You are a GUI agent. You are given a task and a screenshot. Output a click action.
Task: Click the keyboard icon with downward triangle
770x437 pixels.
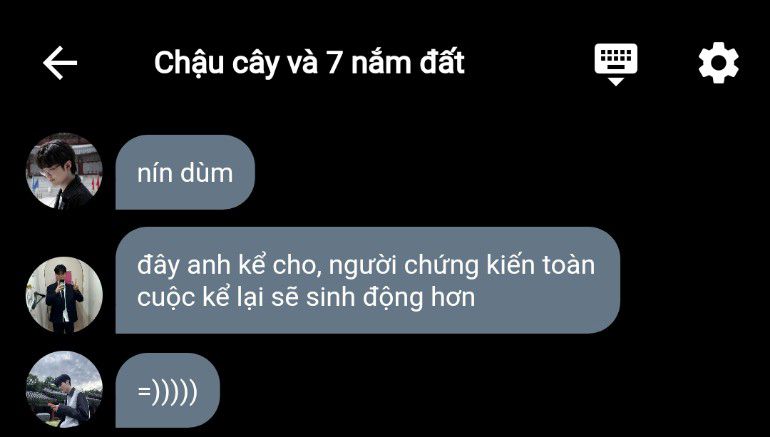pyautogui.click(x=616, y=64)
